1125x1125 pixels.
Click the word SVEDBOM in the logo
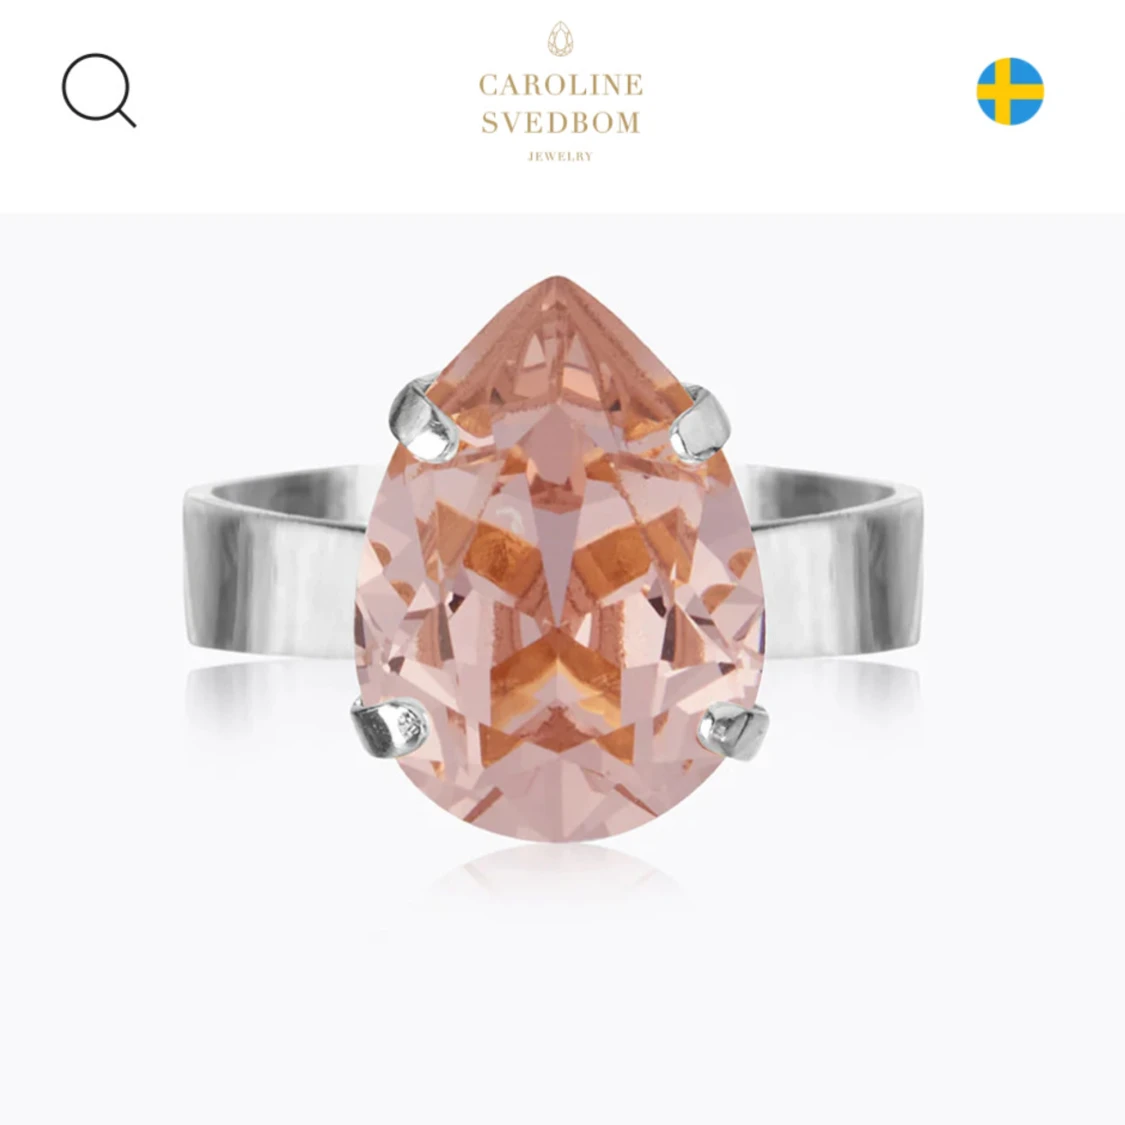click(x=560, y=122)
